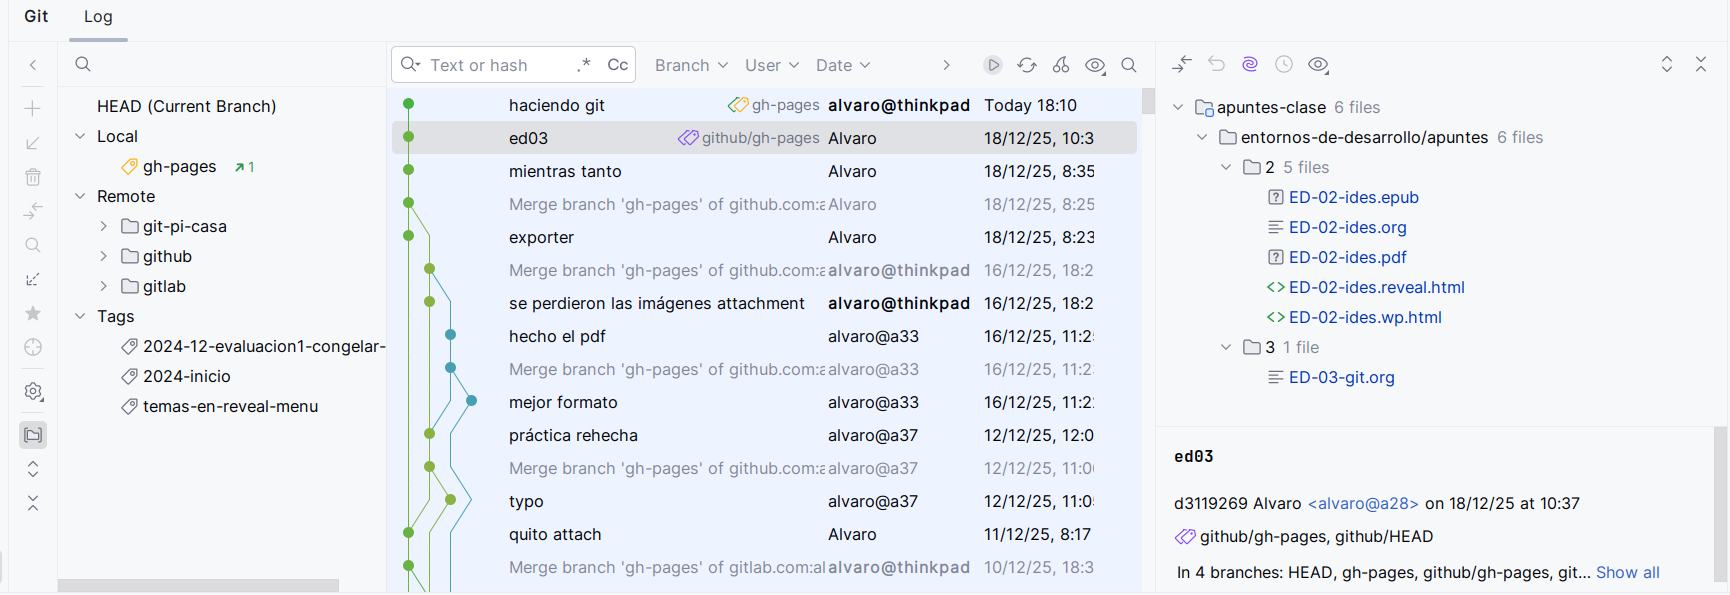Screen dimensions: 1730x595
Task: Switch to the Log tab
Action: coord(98,17)
